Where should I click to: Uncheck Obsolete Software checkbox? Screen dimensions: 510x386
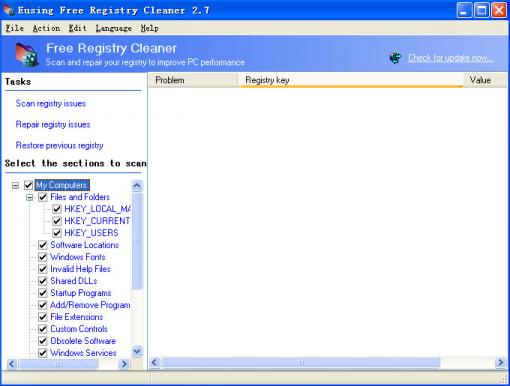pos(43,341)
